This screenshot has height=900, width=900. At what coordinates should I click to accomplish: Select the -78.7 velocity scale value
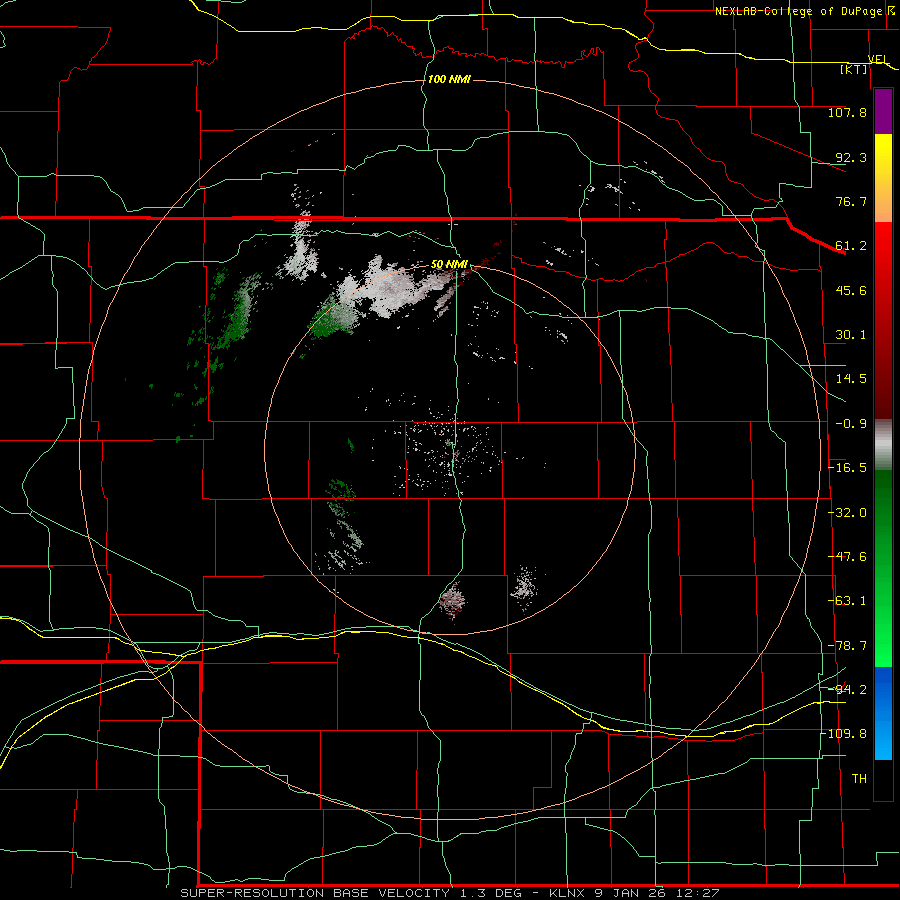(847, 646)
